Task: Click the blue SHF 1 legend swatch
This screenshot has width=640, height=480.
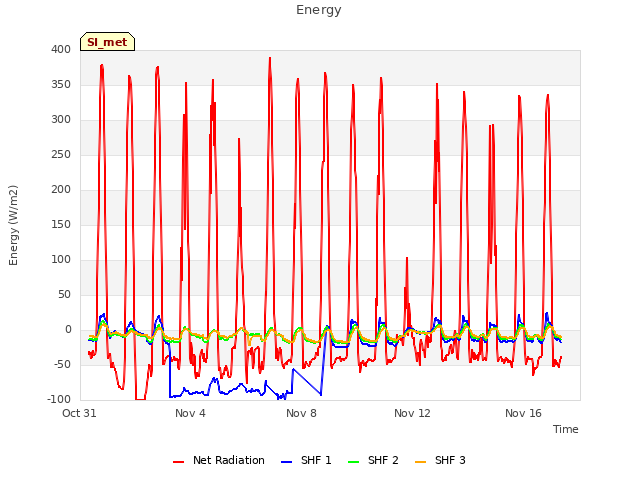Action: (287, 462)
